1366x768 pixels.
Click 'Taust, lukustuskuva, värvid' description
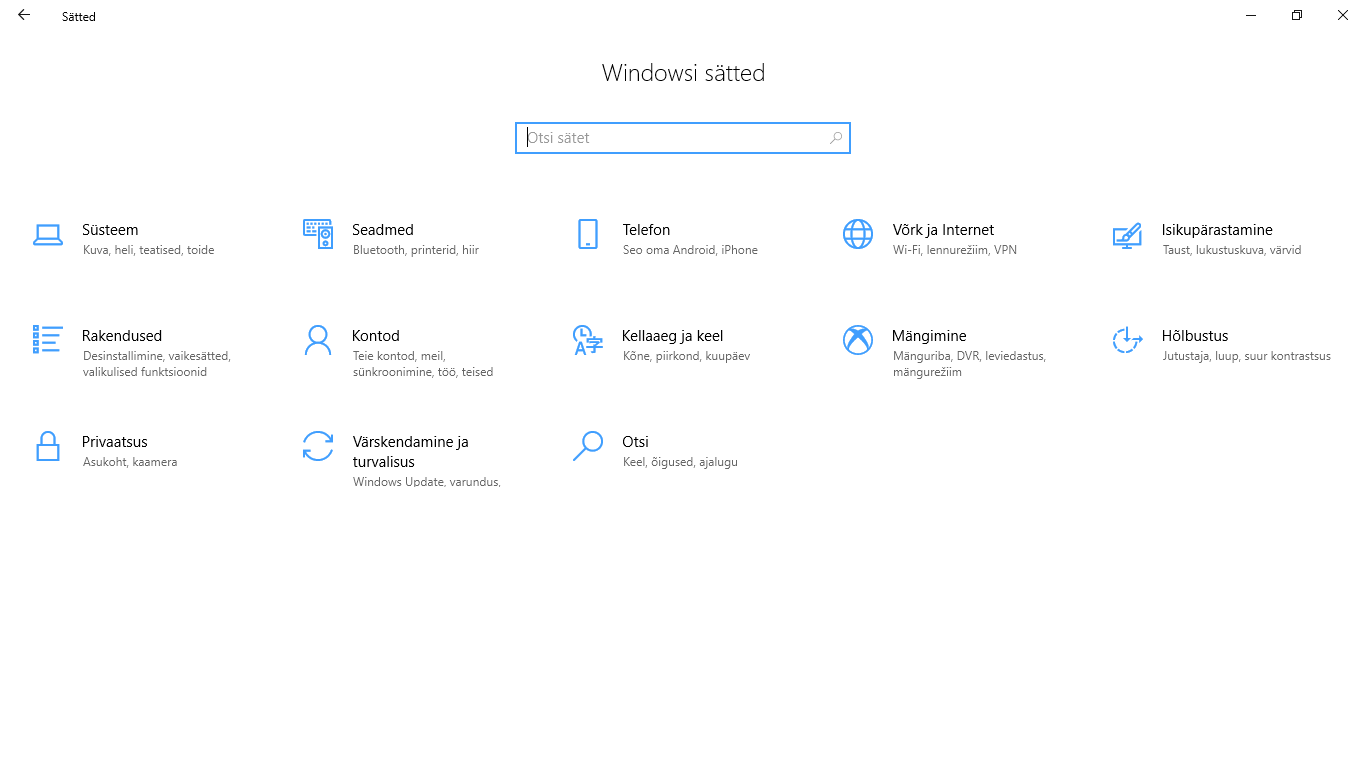[1232, 250]
